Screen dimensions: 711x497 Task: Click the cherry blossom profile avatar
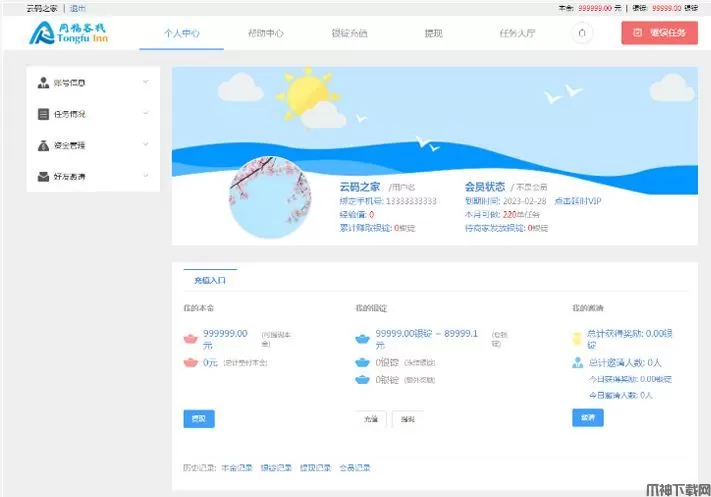pyautogui.click(x=270, y=198)
